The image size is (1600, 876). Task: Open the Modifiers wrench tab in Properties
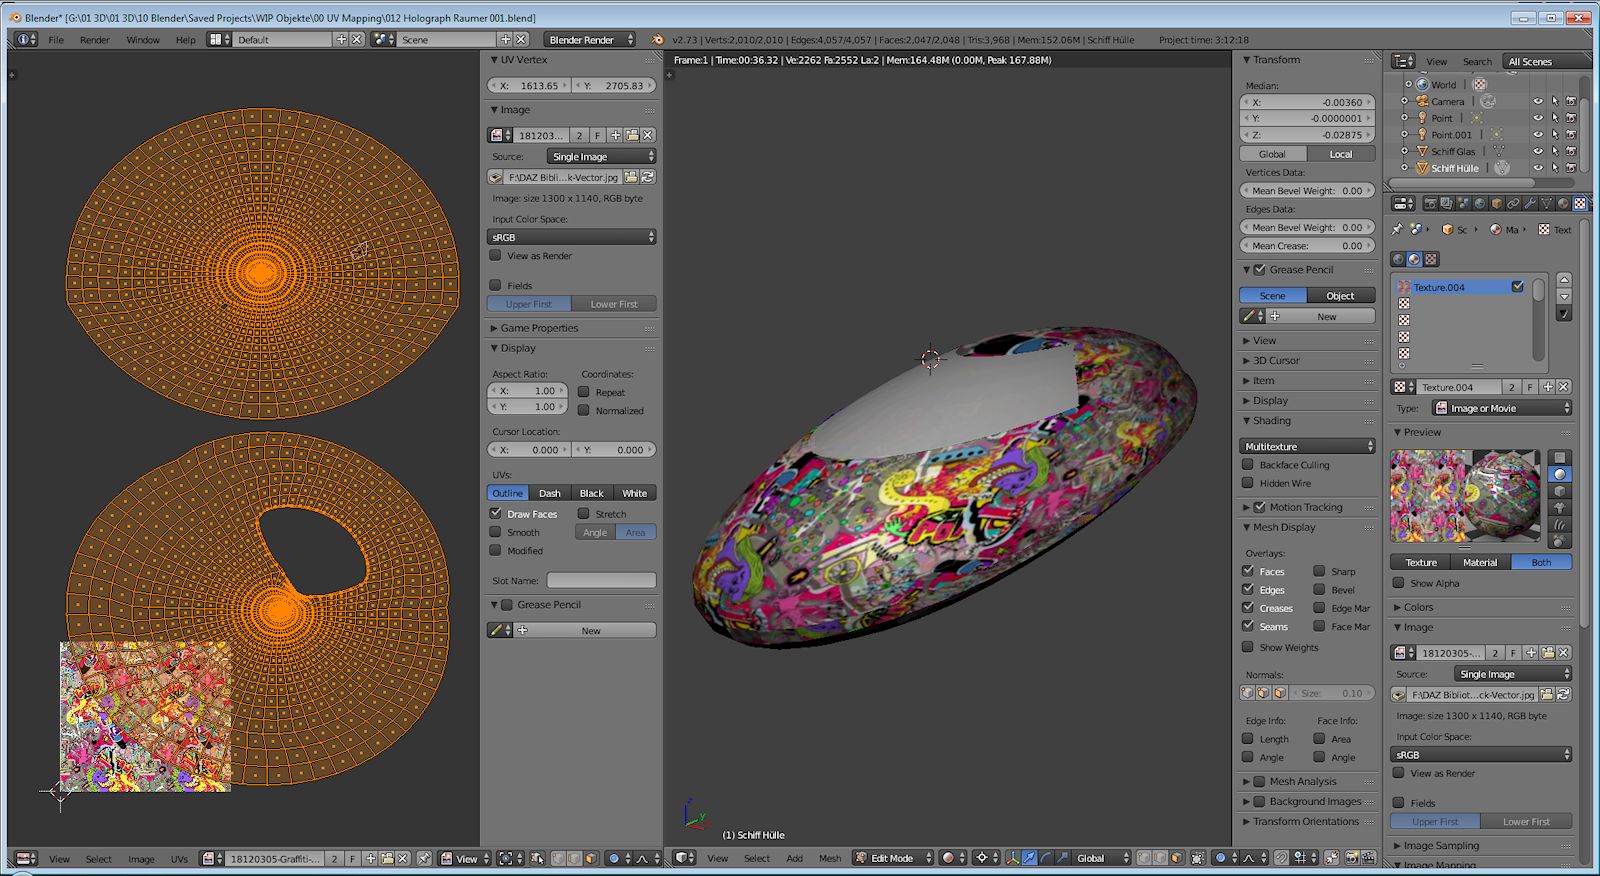[1530, 203]
